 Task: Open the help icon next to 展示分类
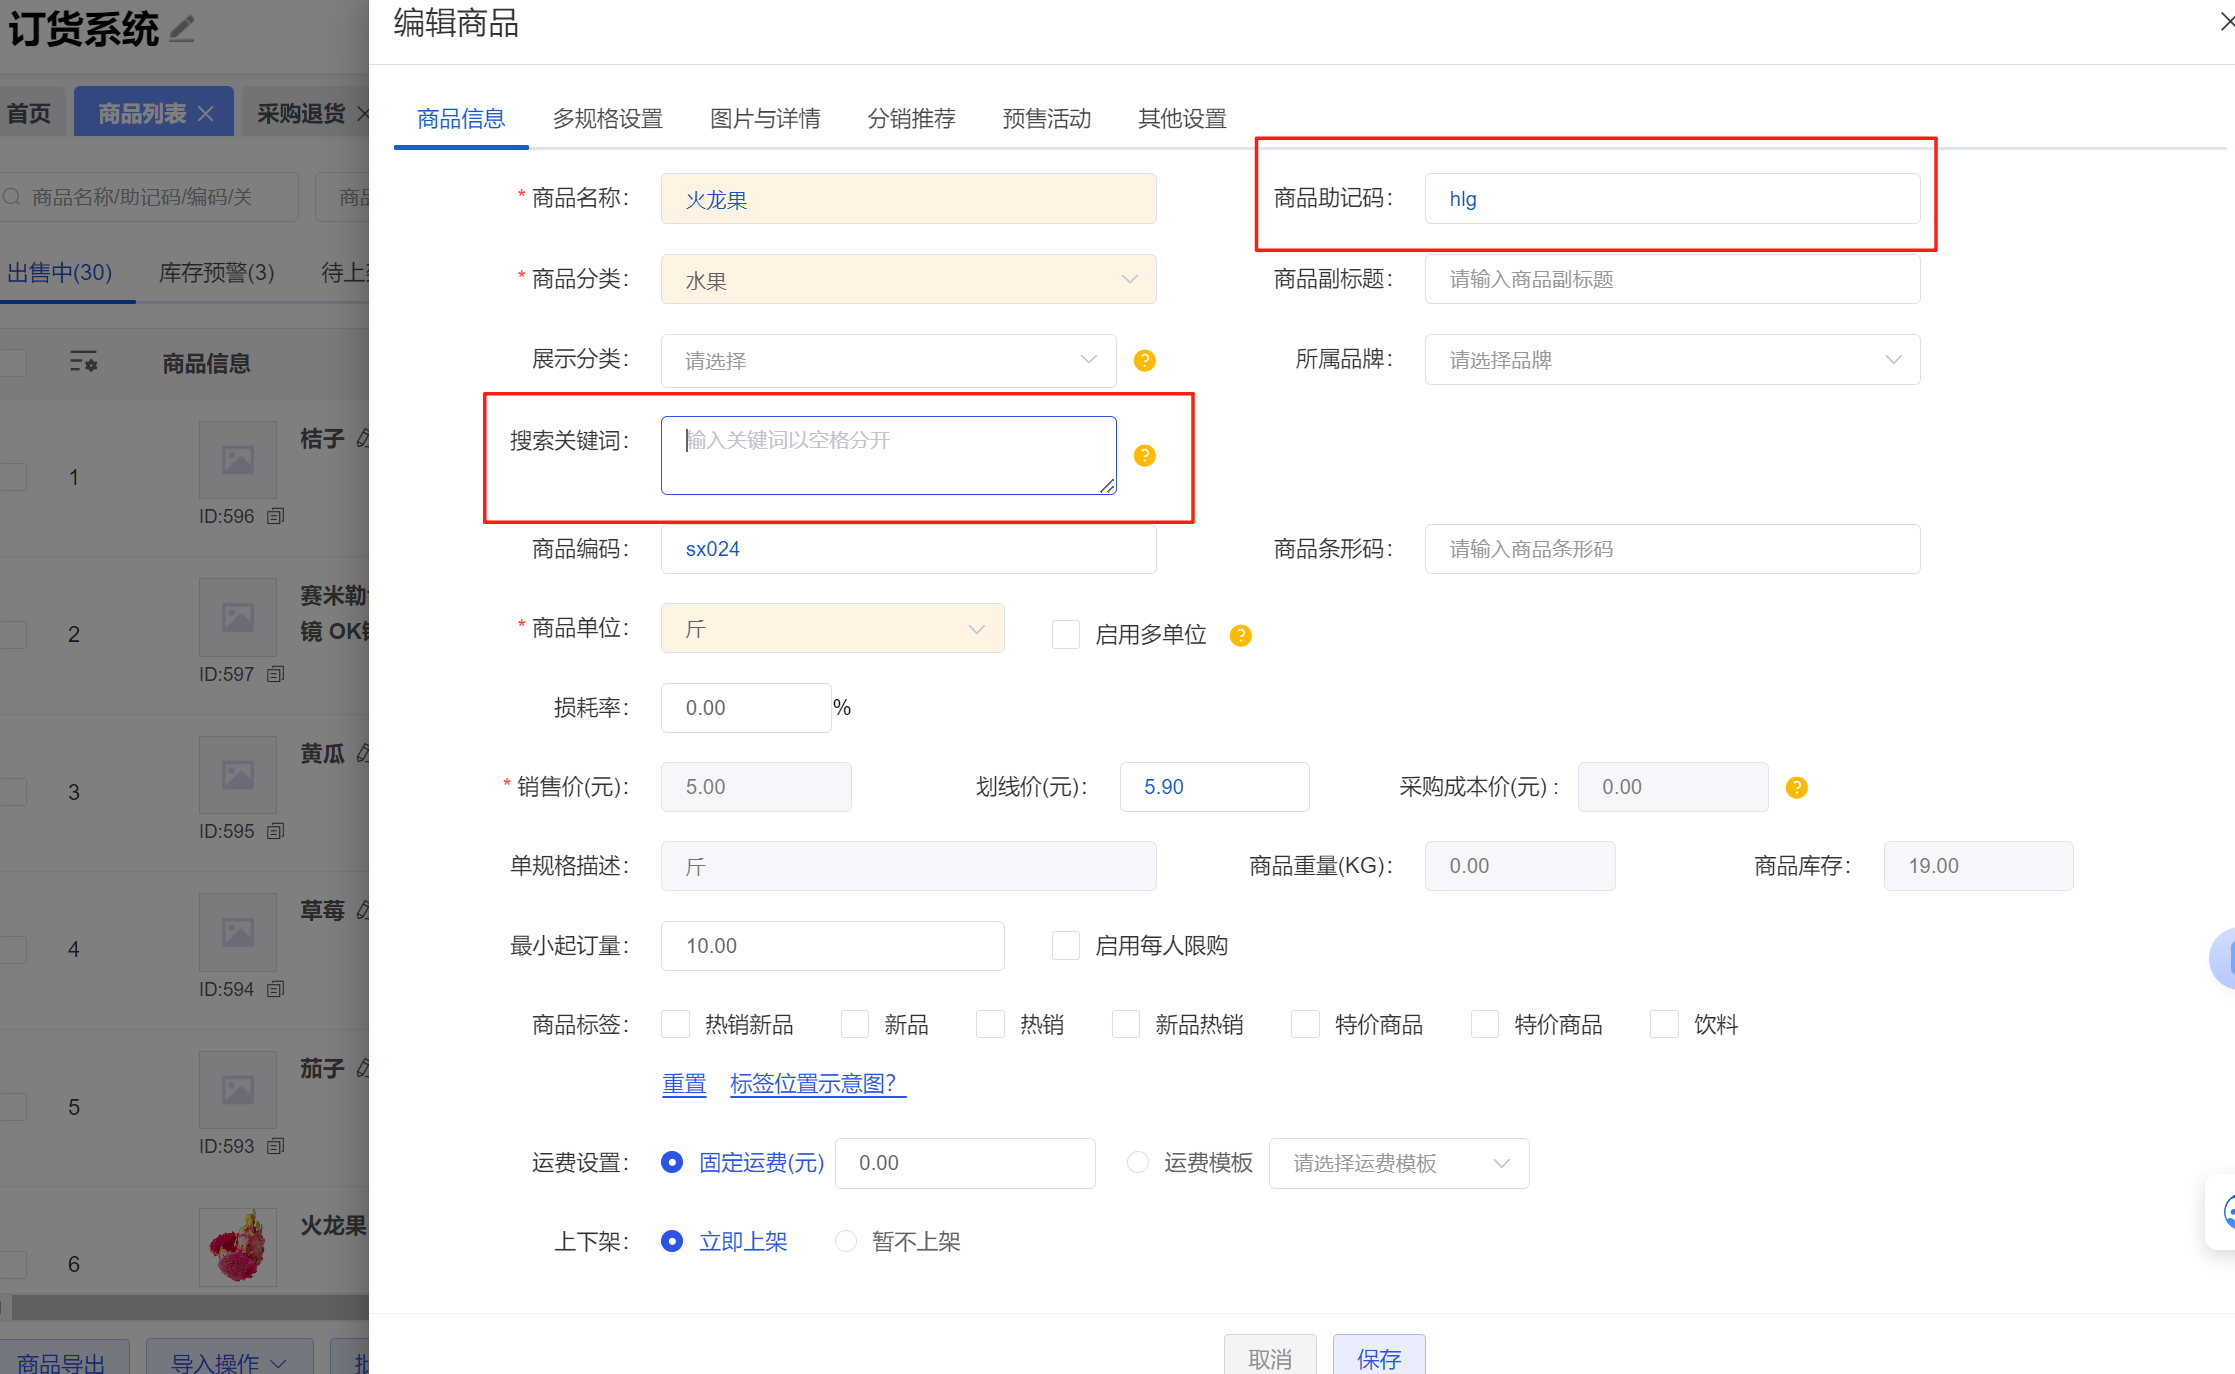click(1144, 360)
